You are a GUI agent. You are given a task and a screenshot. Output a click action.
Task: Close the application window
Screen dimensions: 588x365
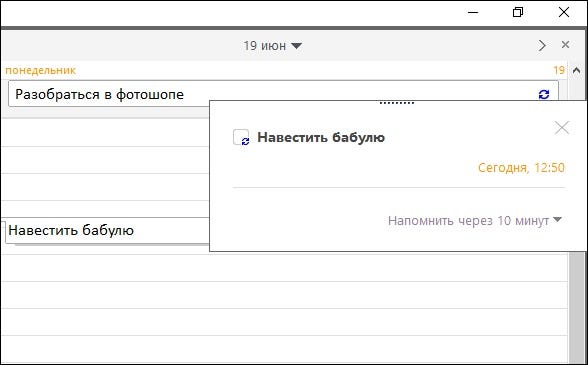(564, 12)
